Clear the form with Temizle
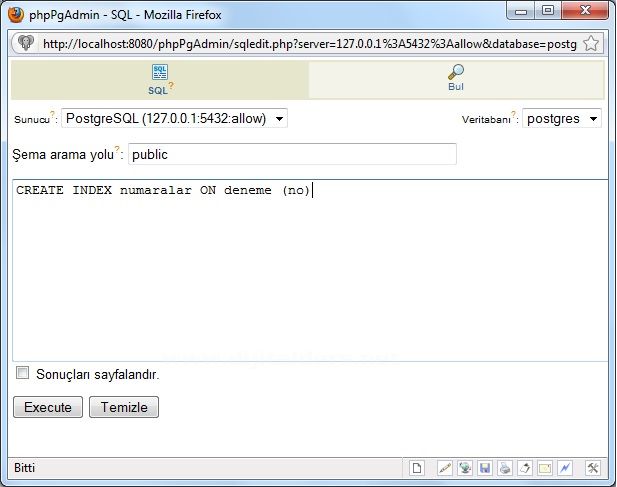Viewport: 617px width, 487px height. [124, 407]
